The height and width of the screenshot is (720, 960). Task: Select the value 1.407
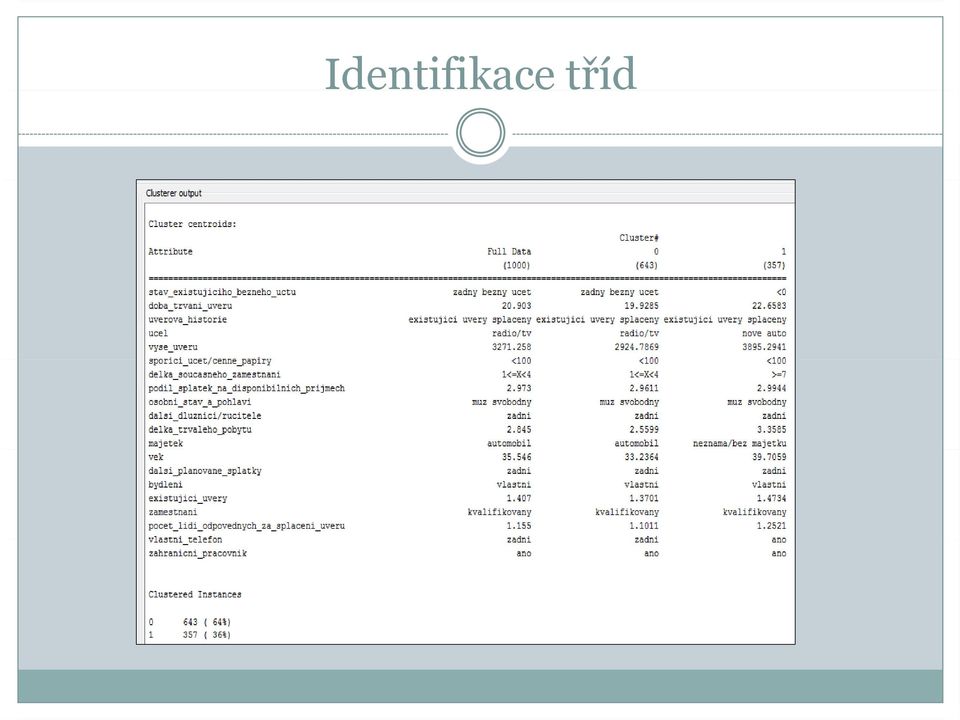pos(519,498)
